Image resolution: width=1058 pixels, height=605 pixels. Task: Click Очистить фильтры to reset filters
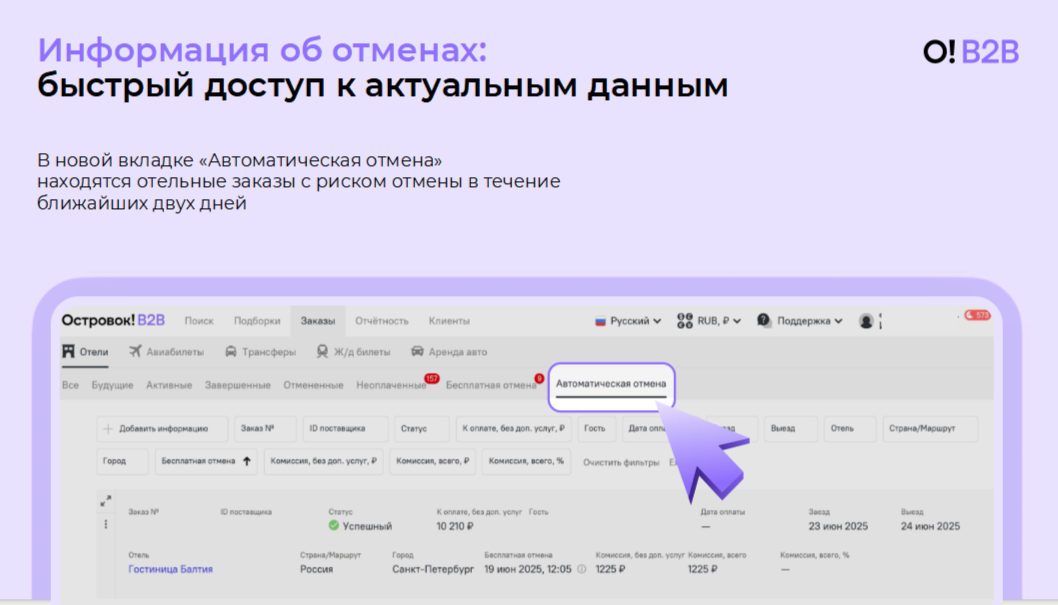click(x=621, y=462)
